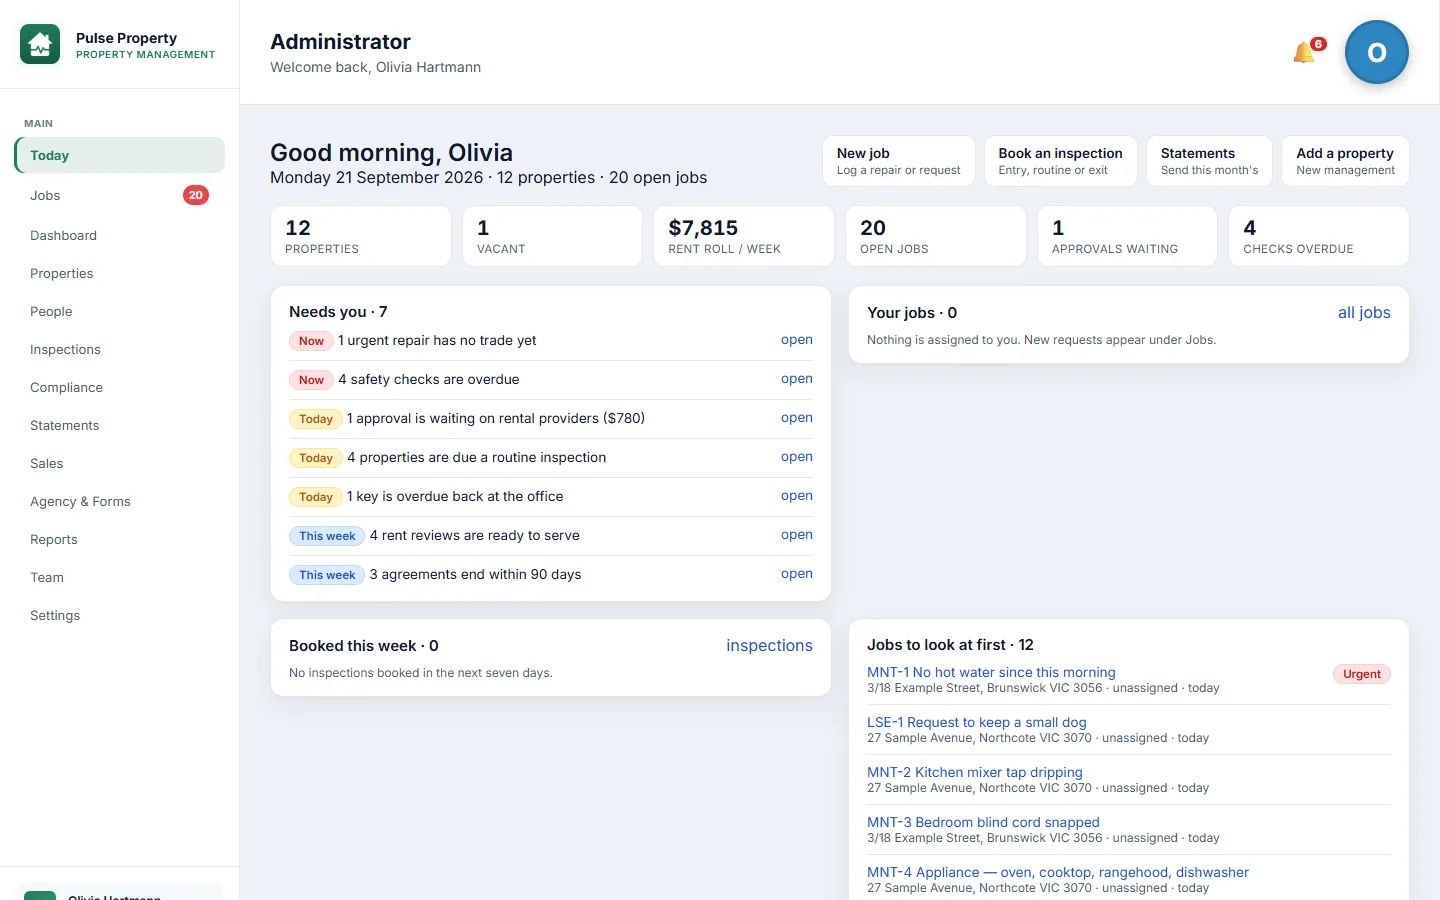Open MNT-1 No hot water since this morning
The height and width of the screenshot is (900, 1440).
[x=991, y=673]
